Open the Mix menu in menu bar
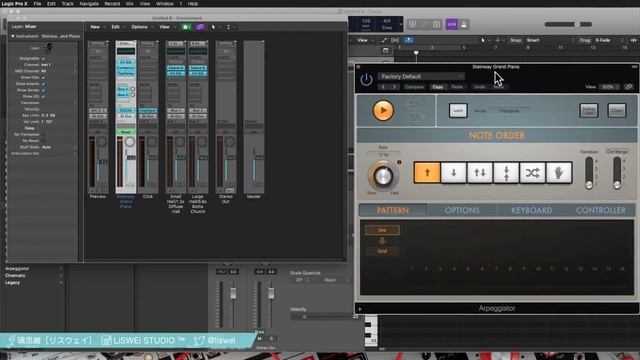 (x=129, y=4)
